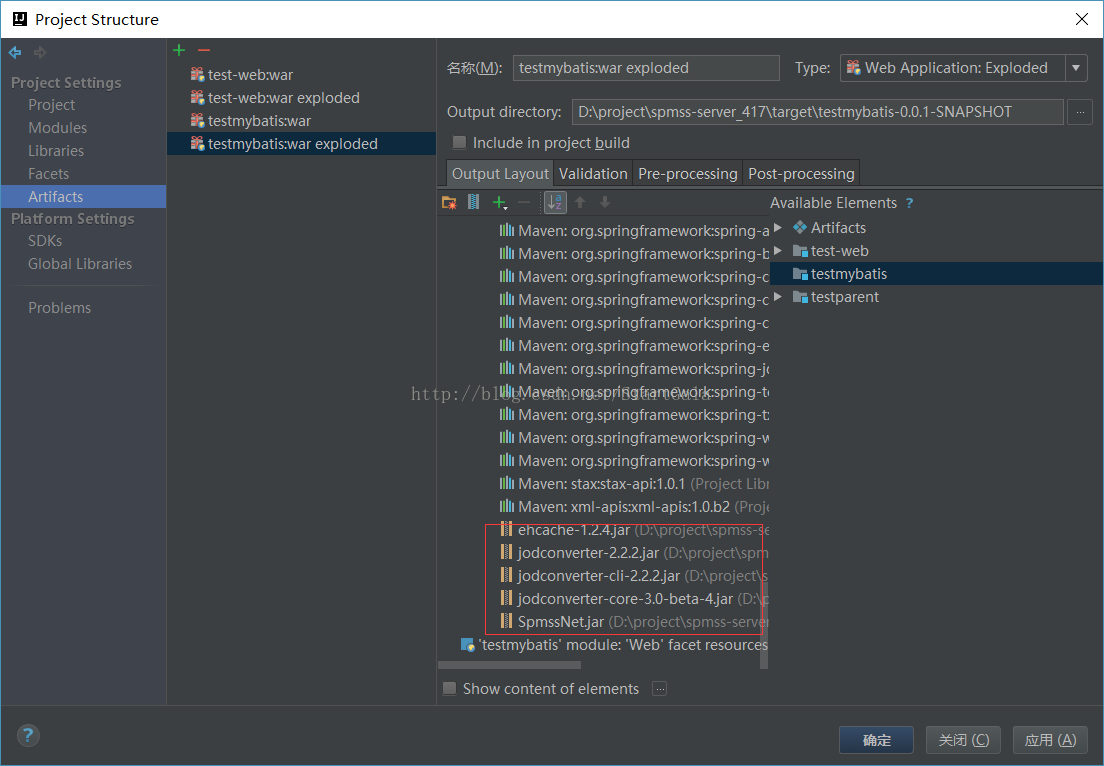Click the red remove artifact minus icon
1104x766 pixels.
[204, 50]
